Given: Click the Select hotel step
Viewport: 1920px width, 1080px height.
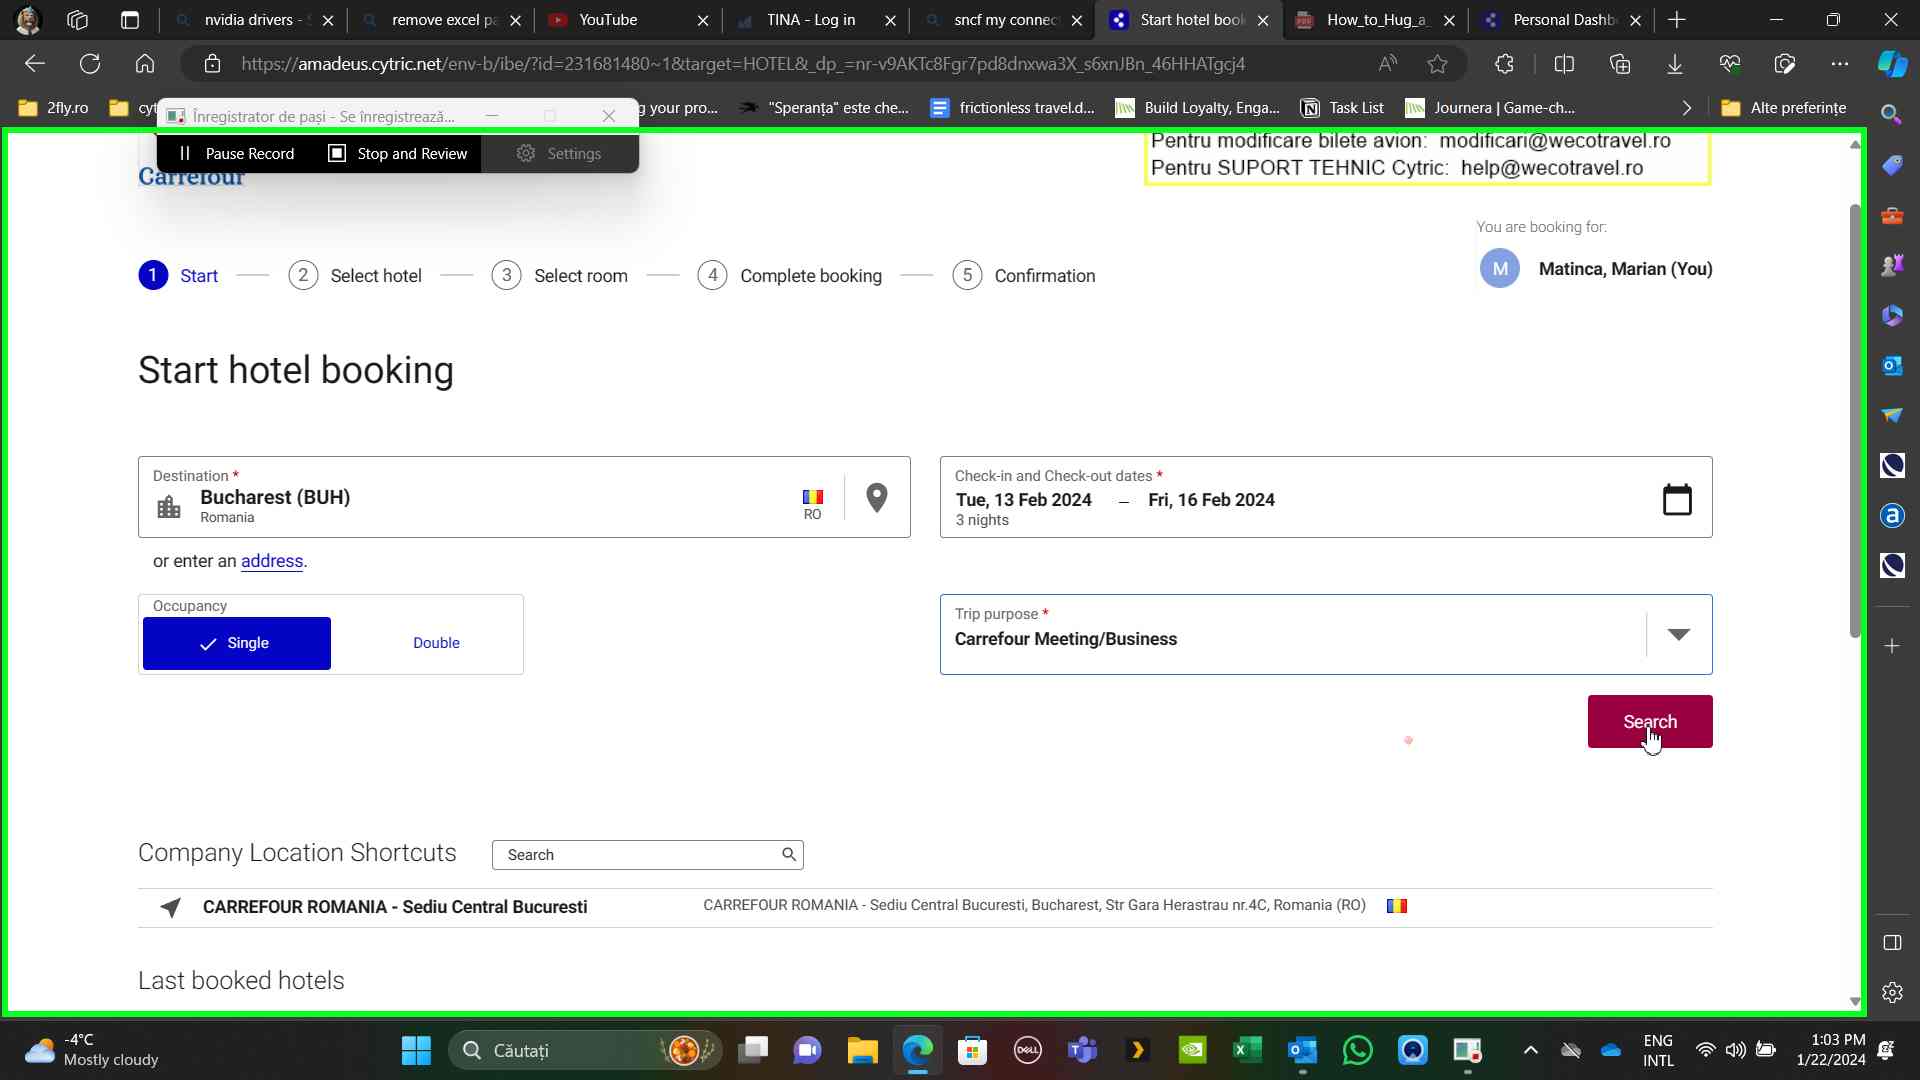Looking at the screenshot, I should [355, 275].
